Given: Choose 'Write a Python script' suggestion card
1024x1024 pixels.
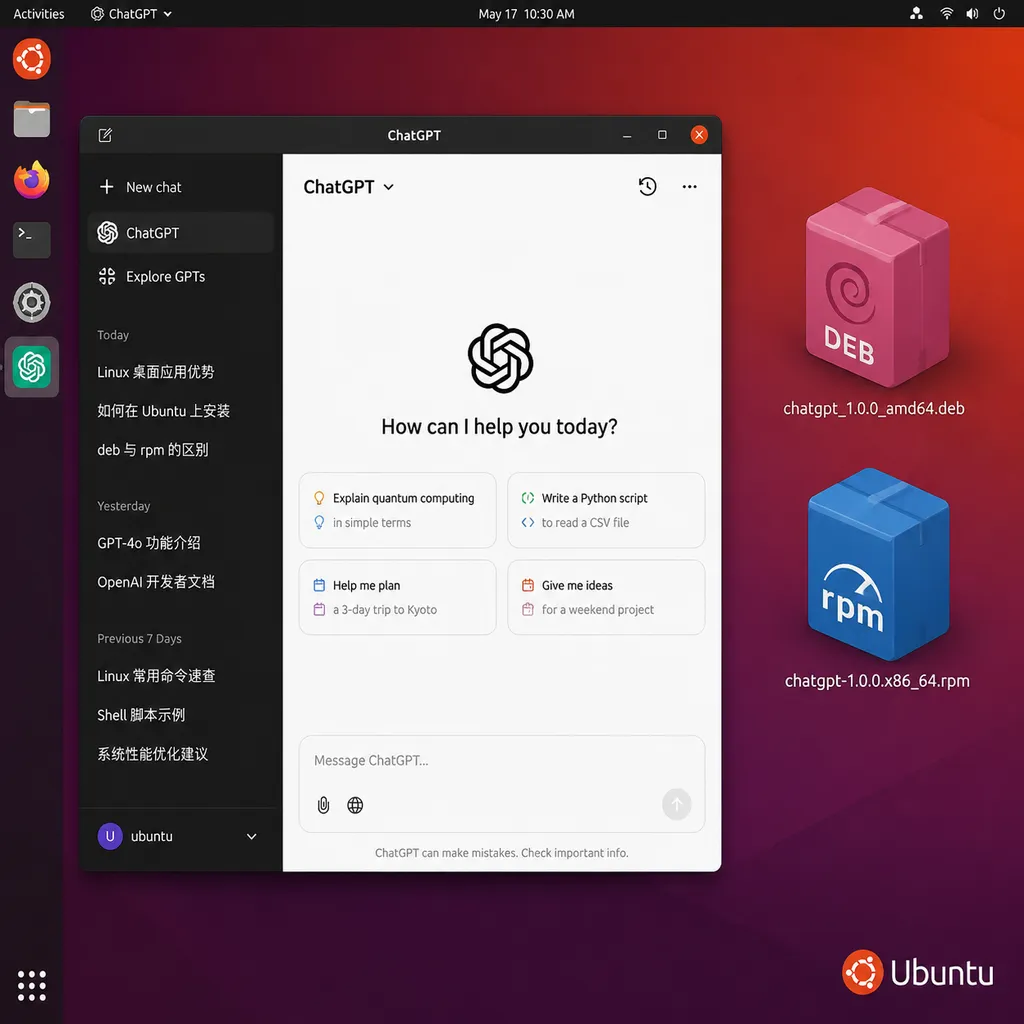Looking at the screenshot, I should click(605, 510).
